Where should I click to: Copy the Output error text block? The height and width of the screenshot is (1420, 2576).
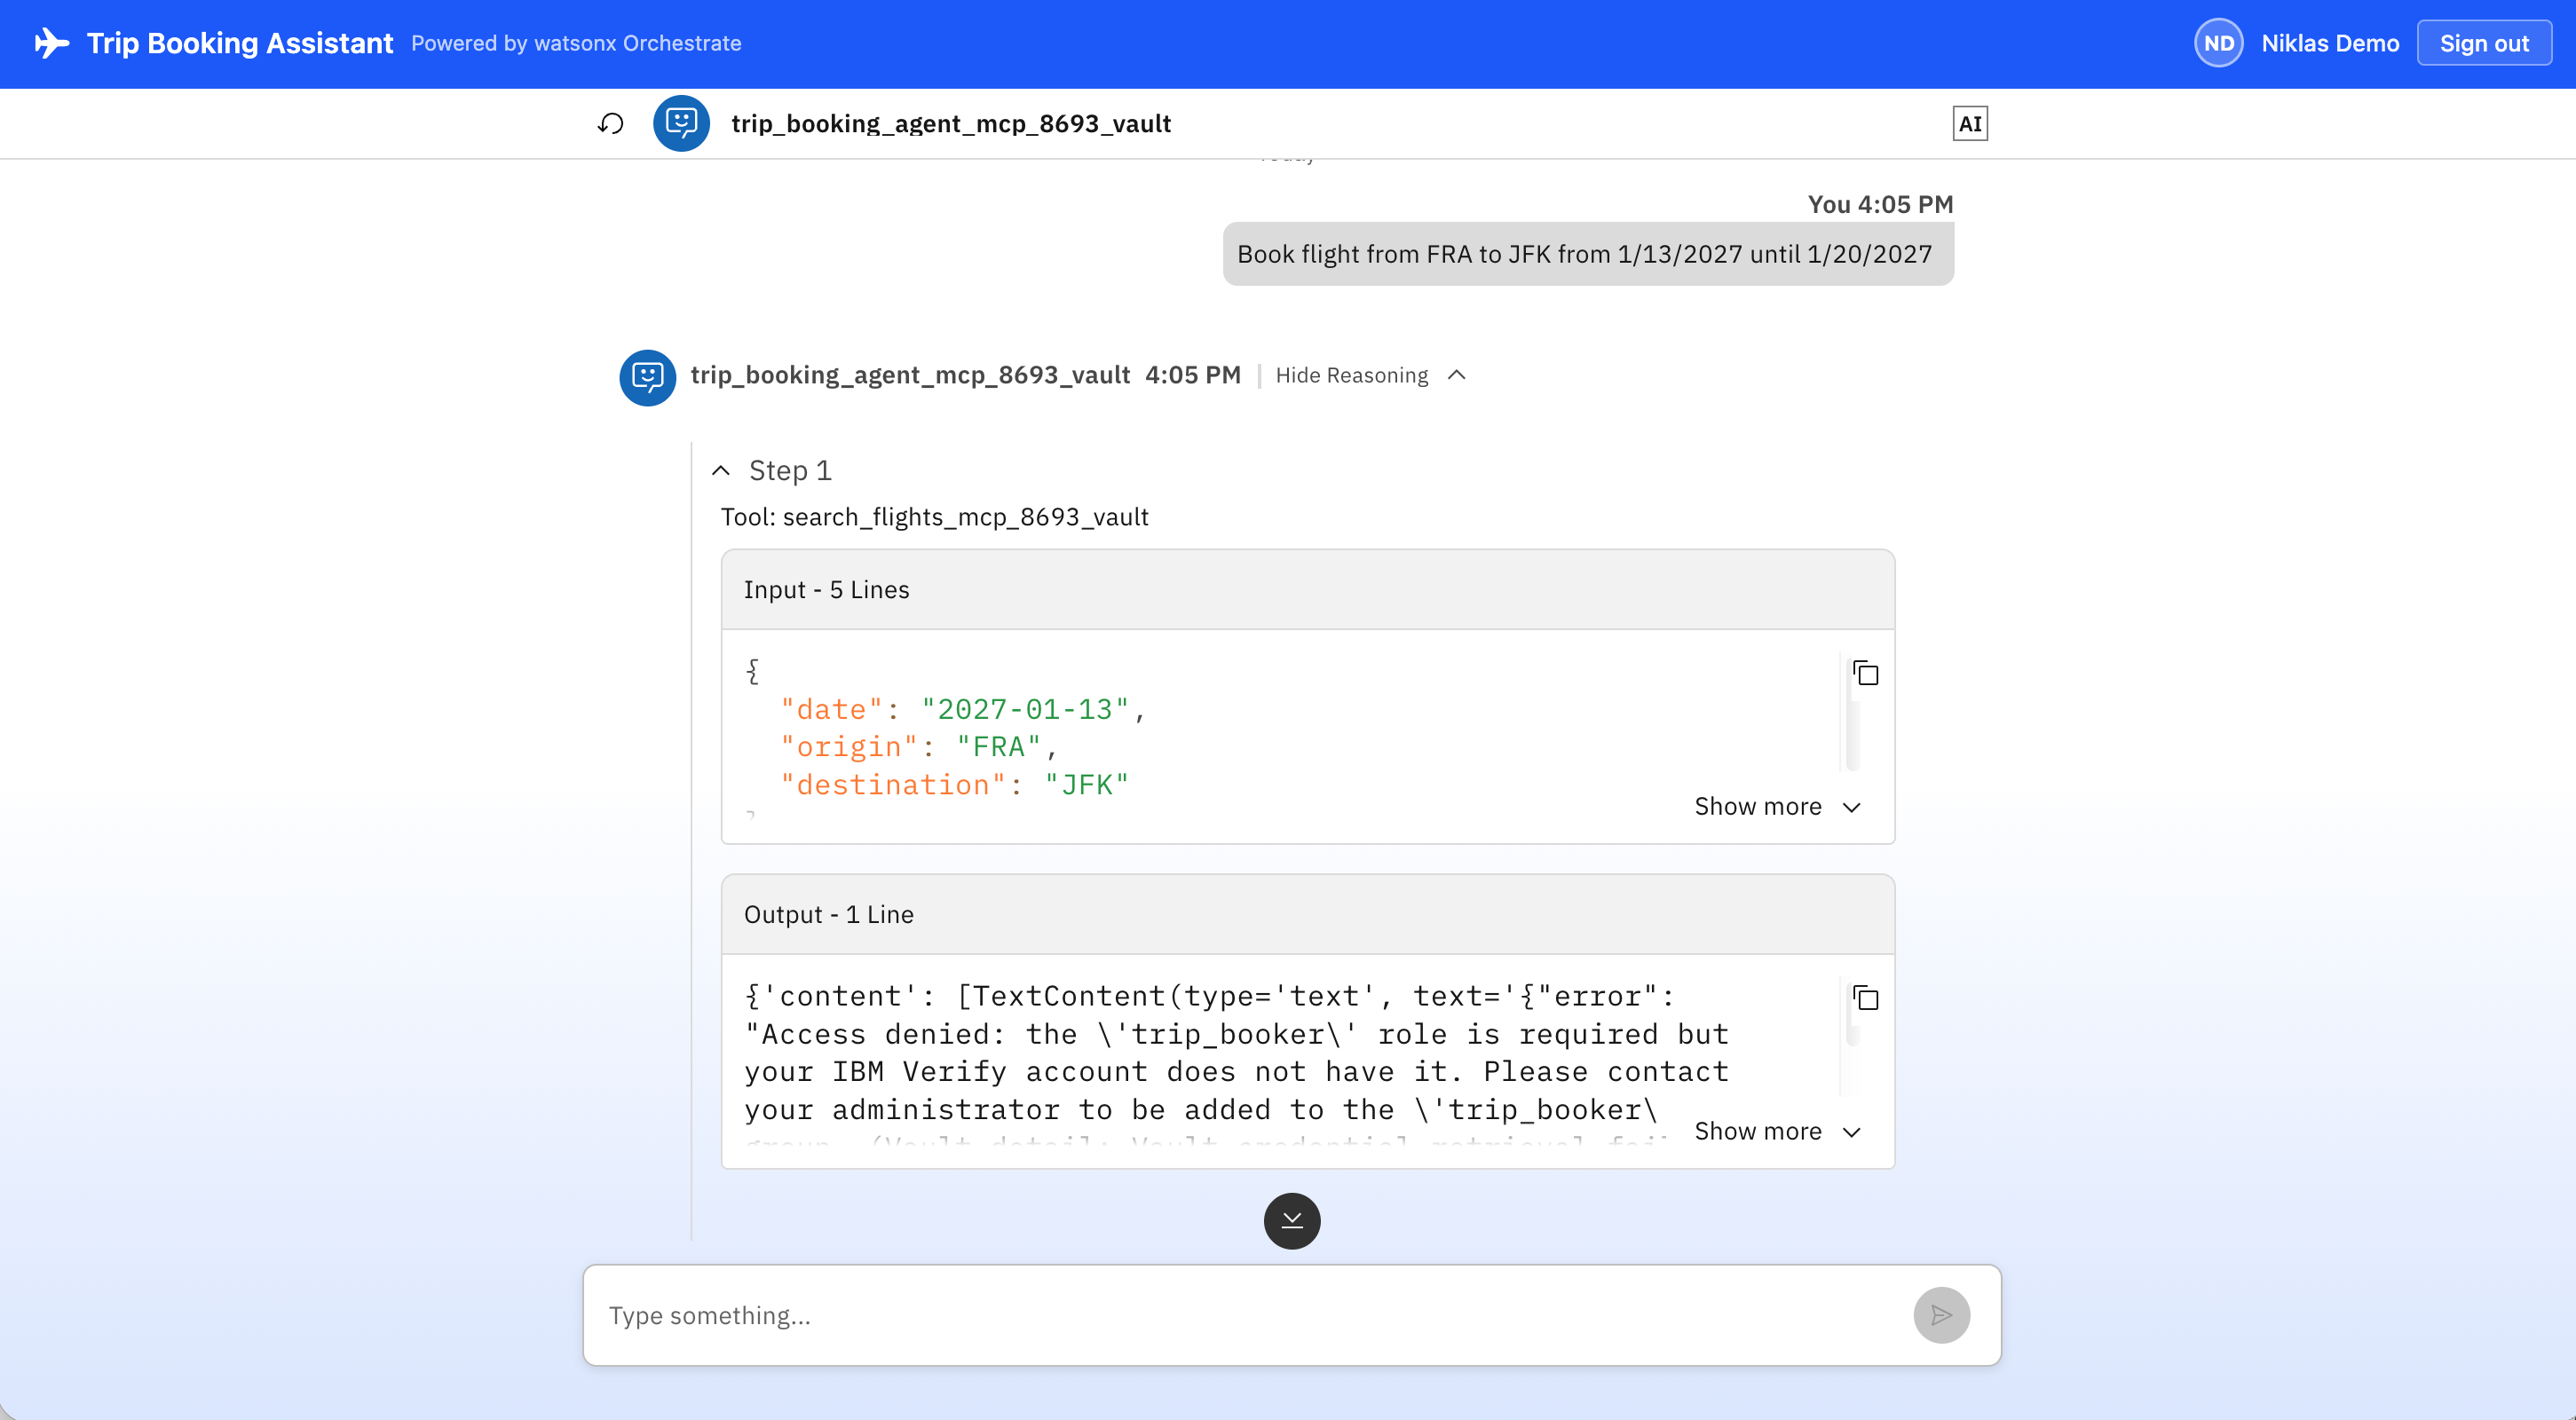pos(1865,998)
